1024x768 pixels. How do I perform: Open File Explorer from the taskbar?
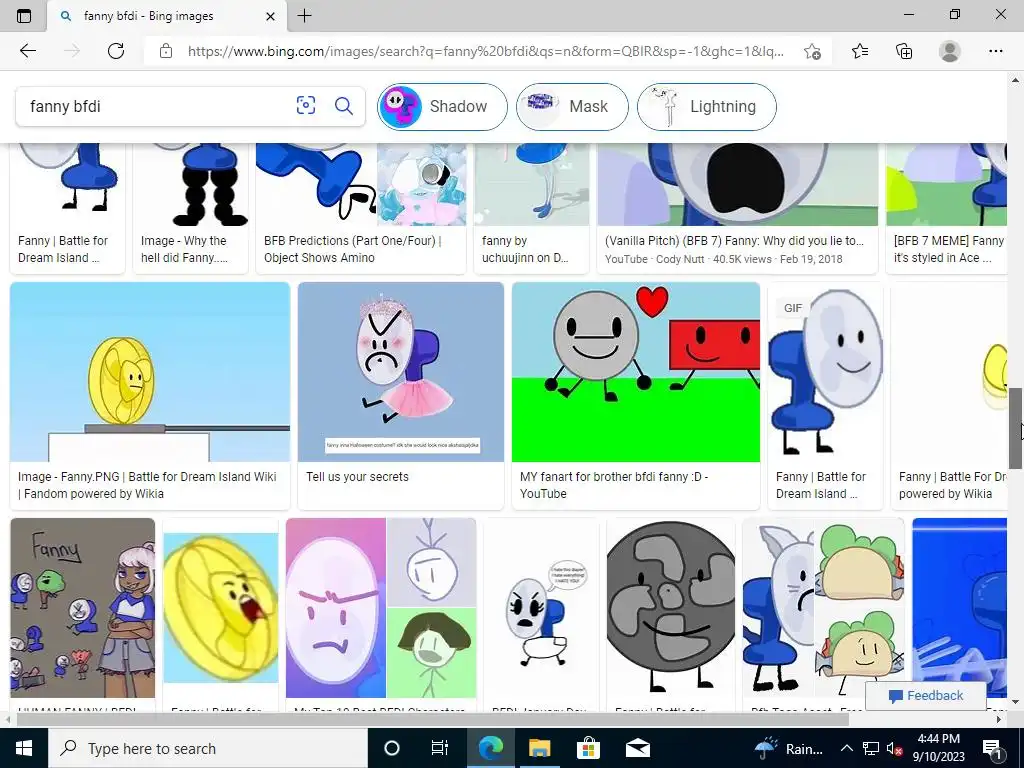[539, 748]
